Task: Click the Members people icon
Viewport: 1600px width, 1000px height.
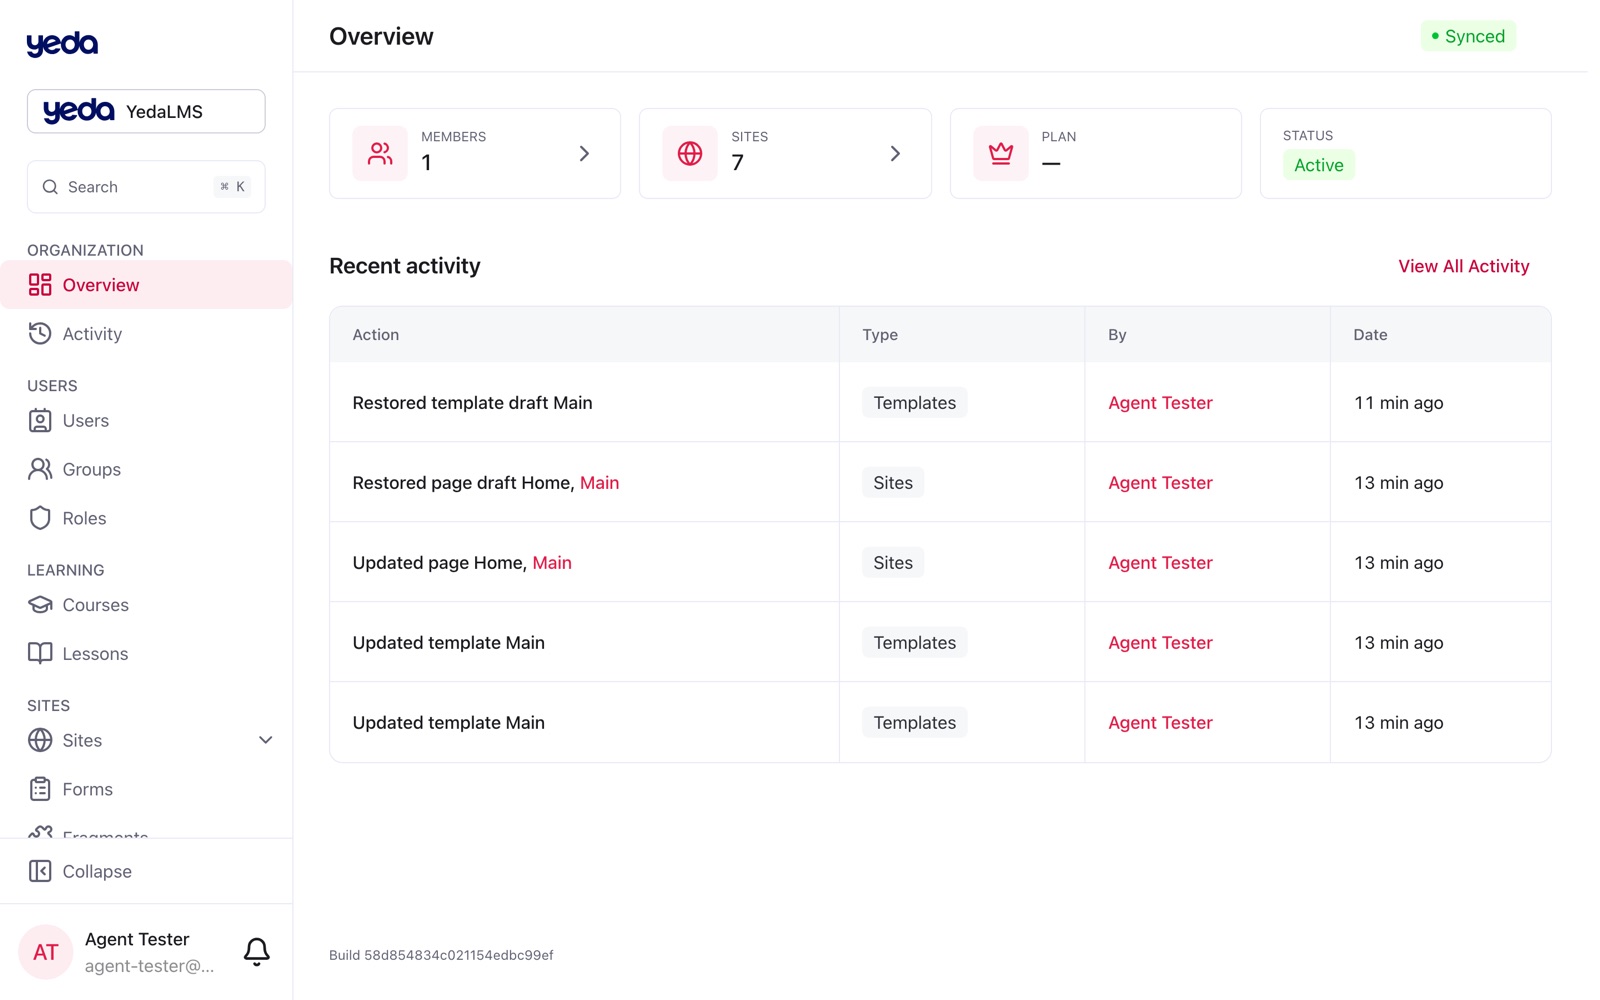Action: click(380, 153)
